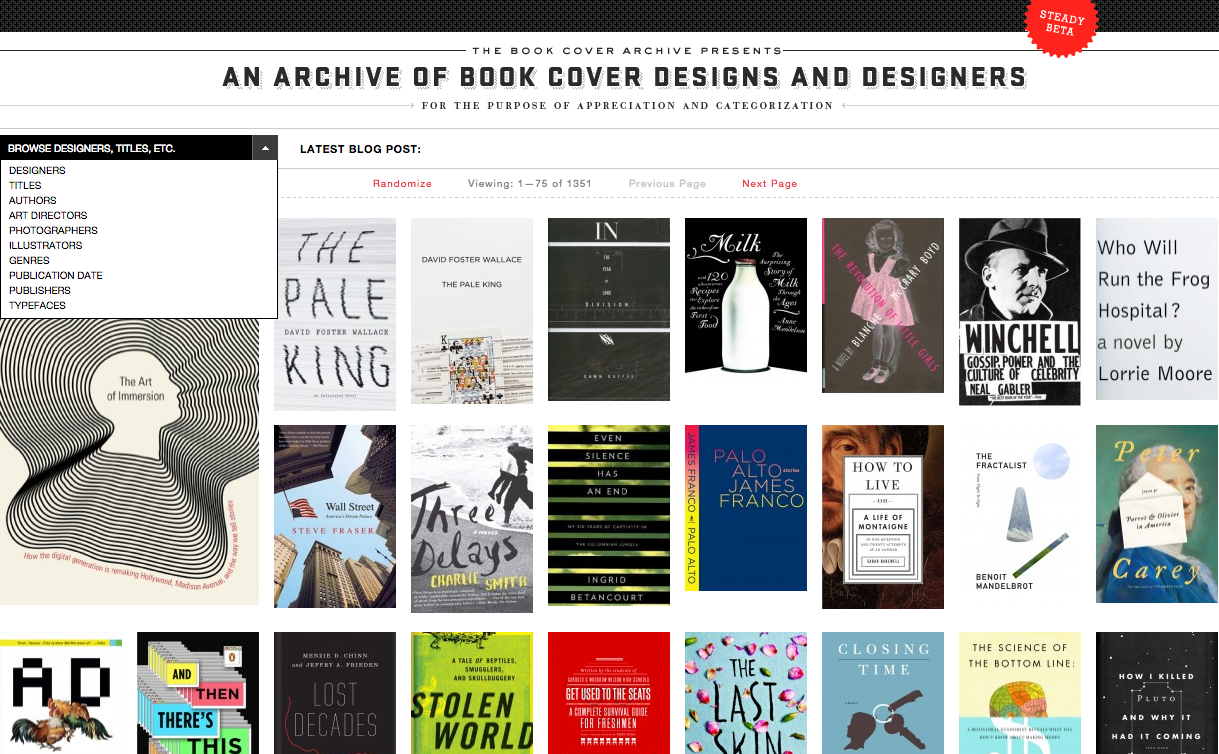The height and width of the screenshot is (754, 1219).
Task: Open Who Will Run the Frog Hospital cover
Action: (x=1157, y=309)
